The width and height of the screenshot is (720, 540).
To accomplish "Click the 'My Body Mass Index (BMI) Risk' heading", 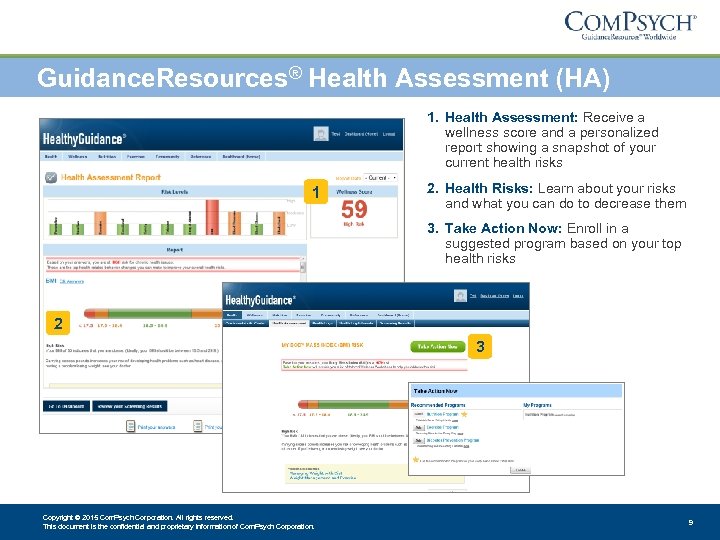I will click(x=322, y=345).
